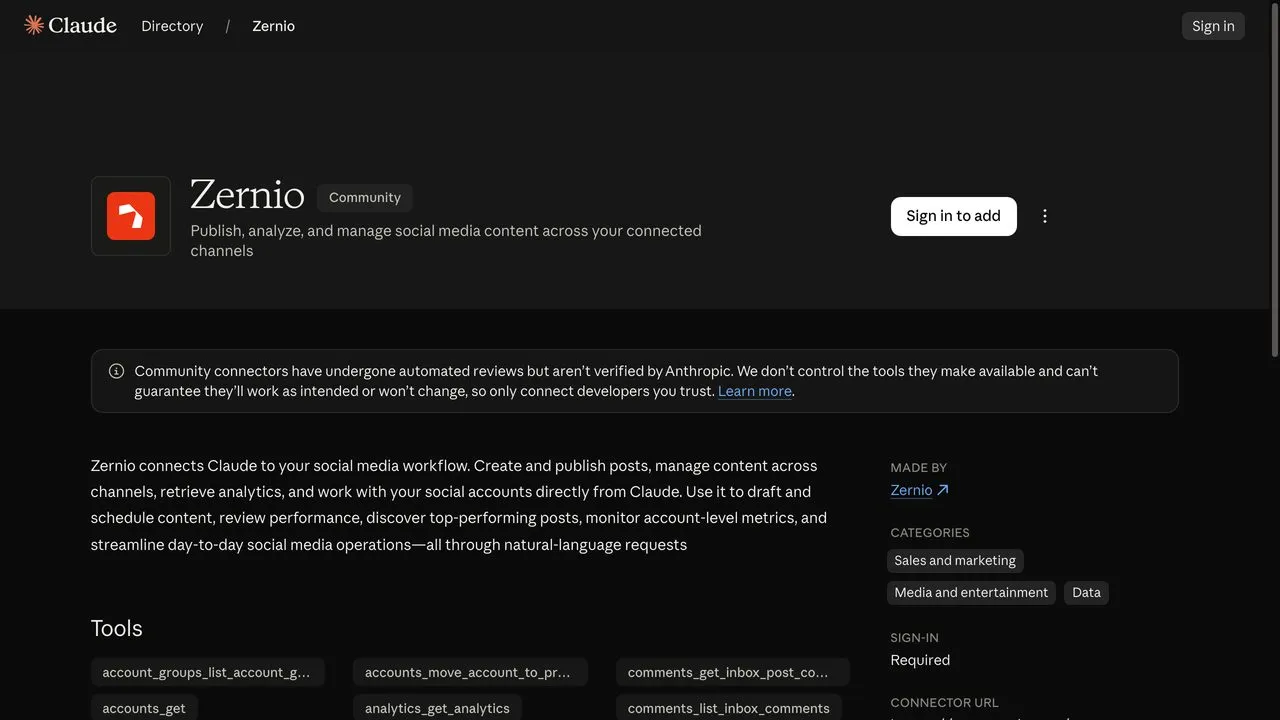Select the analytics_get_analytics tool chip
Screen dimensions: 1280x720
click(437, 708)
